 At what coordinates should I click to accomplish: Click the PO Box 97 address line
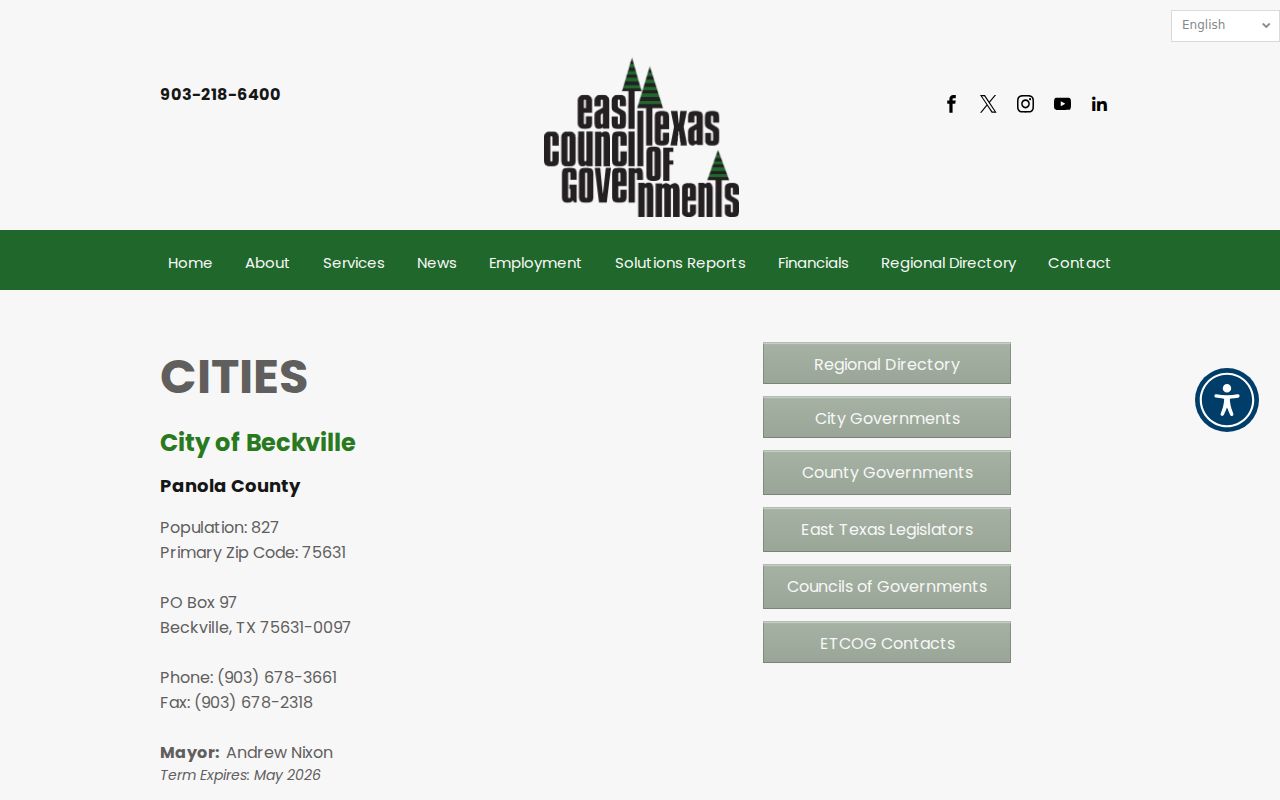pos(198,602)
